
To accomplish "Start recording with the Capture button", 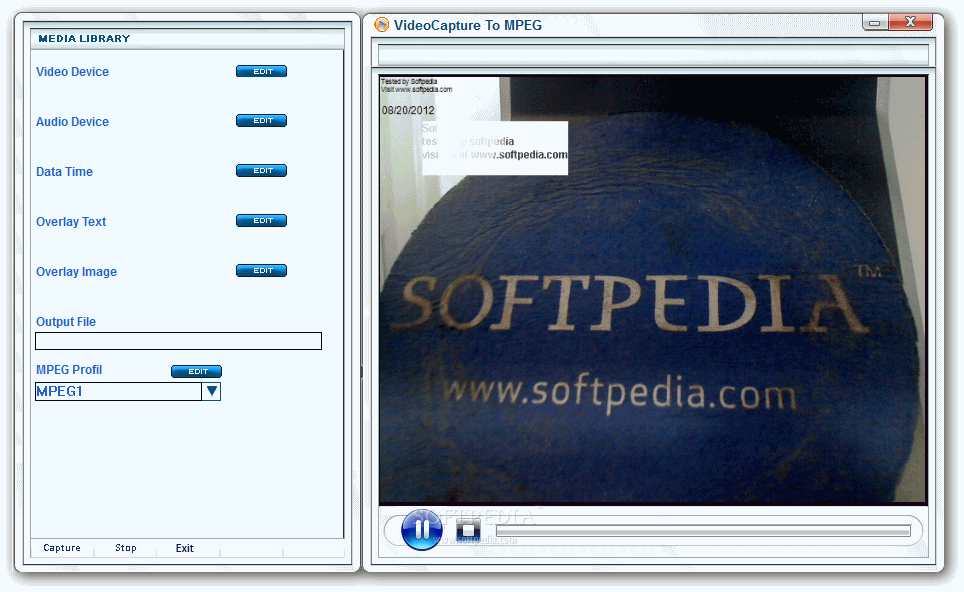I will point(61,548).
